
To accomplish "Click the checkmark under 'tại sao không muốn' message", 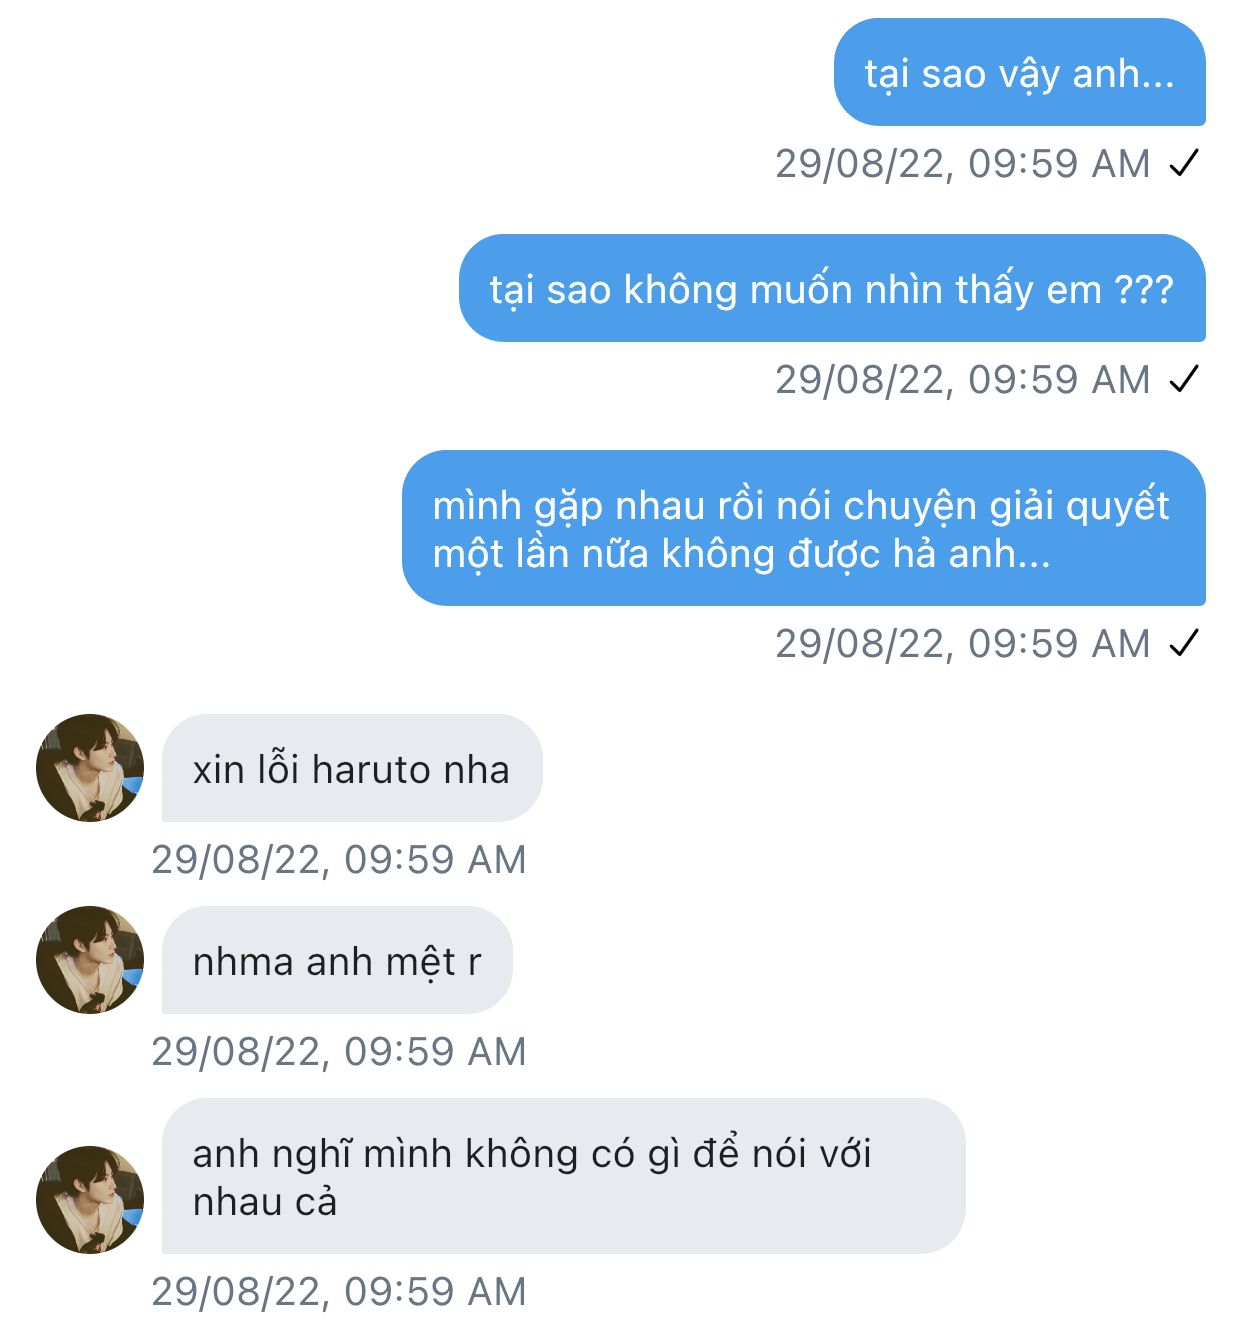I will [x=1184, y=379].
